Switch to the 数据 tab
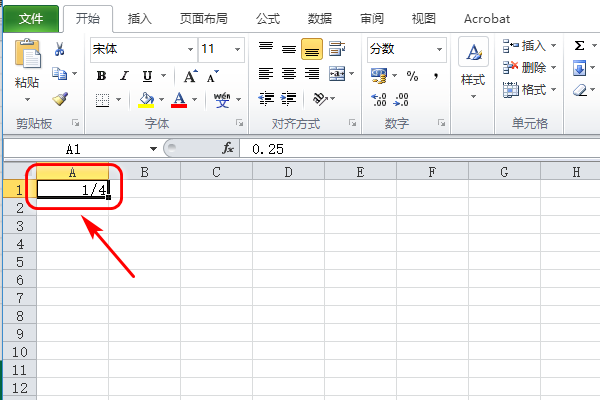 click(320, 18)
